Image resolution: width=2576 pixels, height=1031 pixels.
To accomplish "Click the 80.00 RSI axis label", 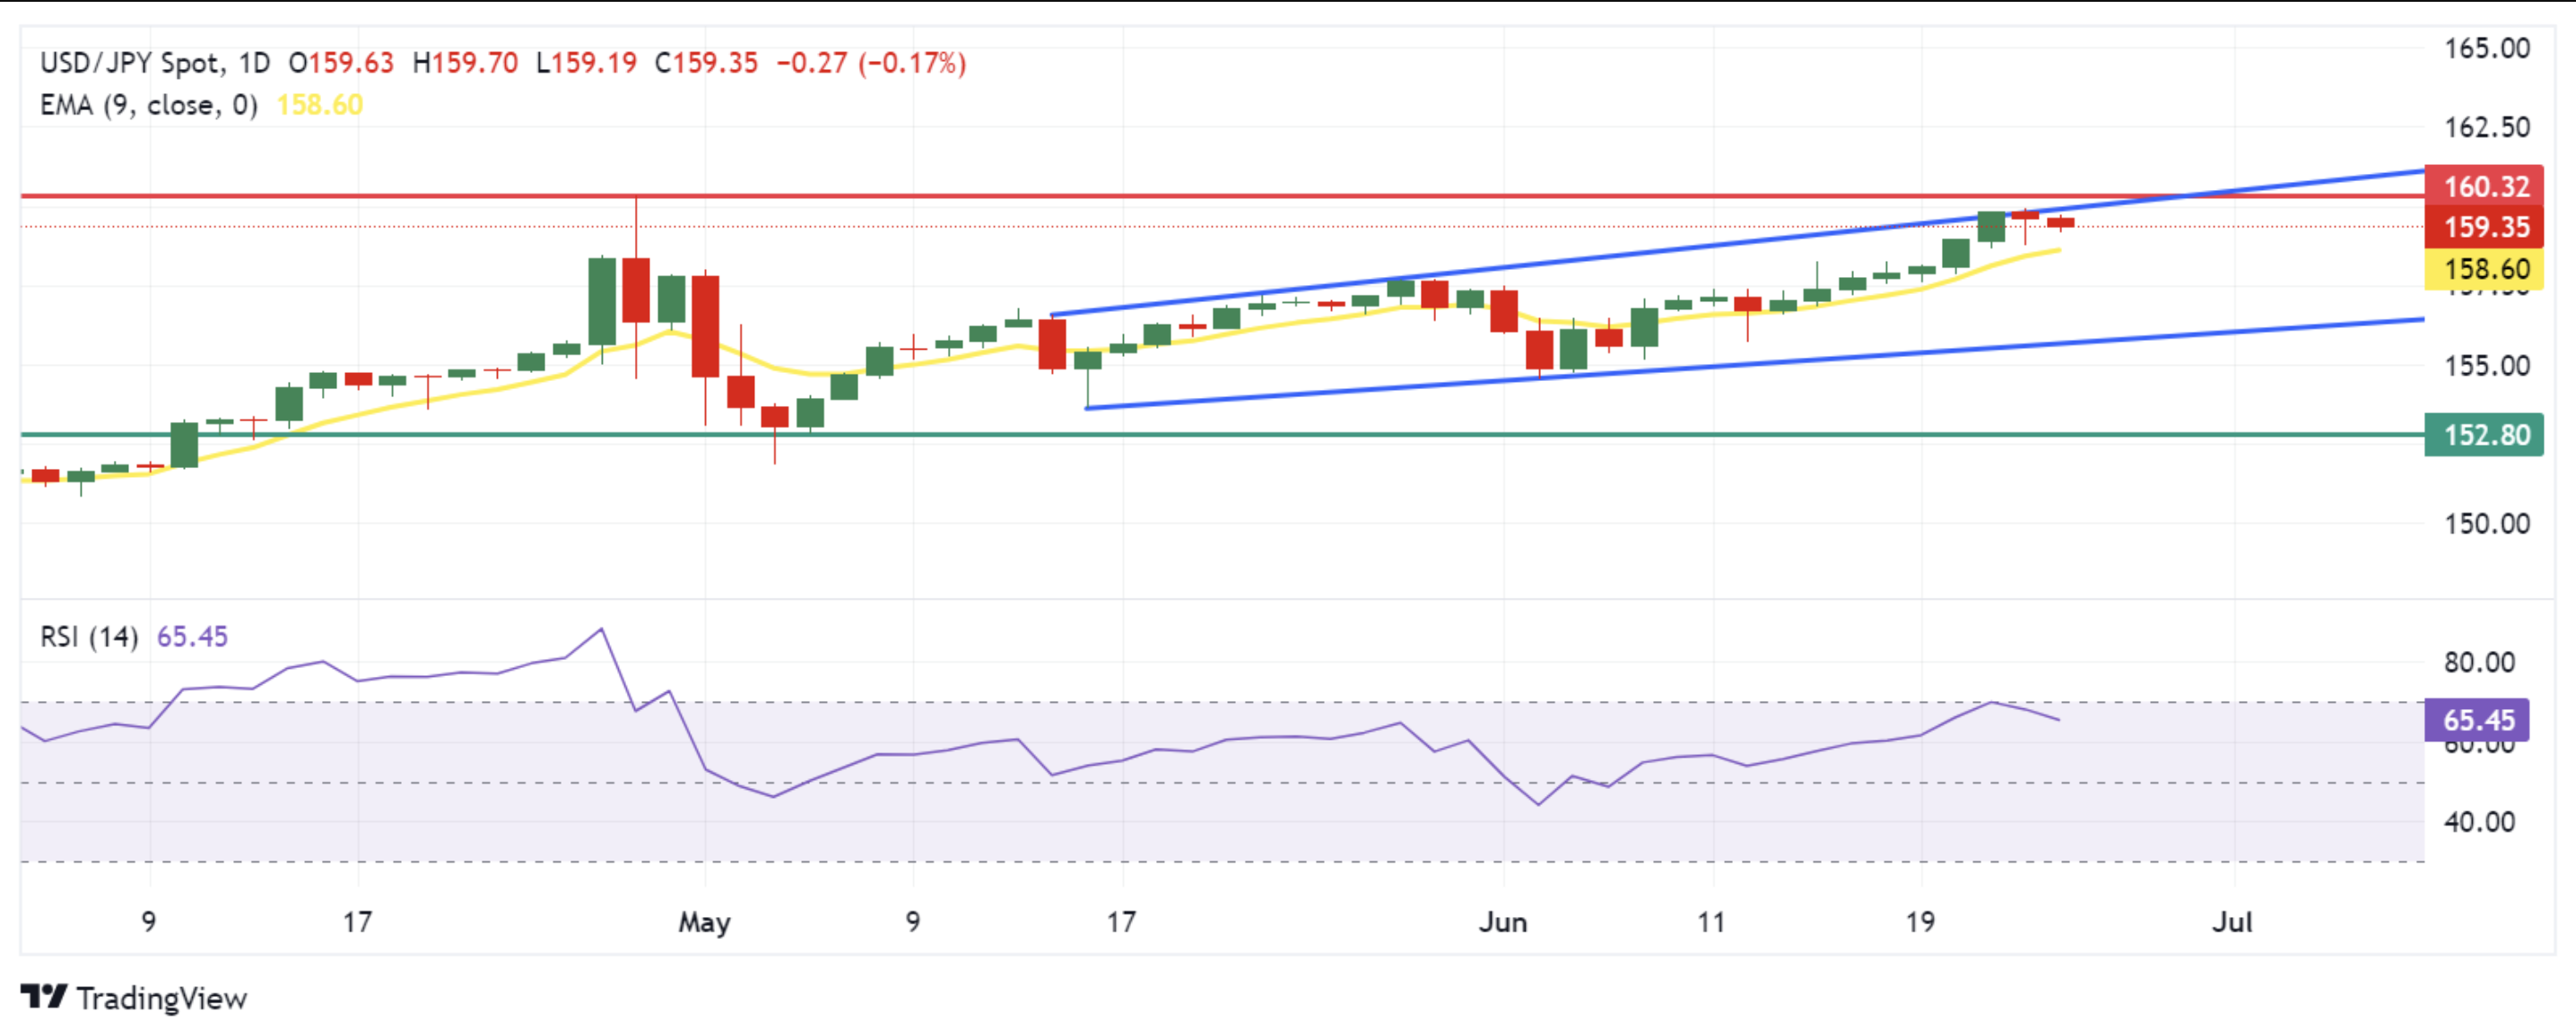I will click(2479, 662).
